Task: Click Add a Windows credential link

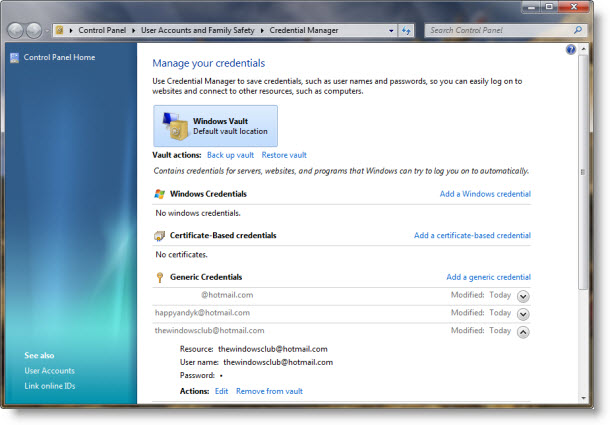Action: [485, 194]
